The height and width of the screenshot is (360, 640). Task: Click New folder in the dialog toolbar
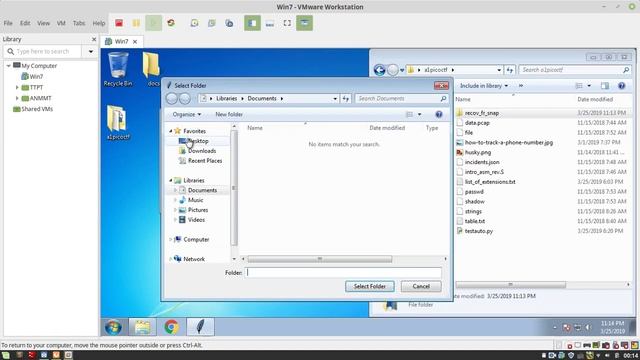pos(229,114)
